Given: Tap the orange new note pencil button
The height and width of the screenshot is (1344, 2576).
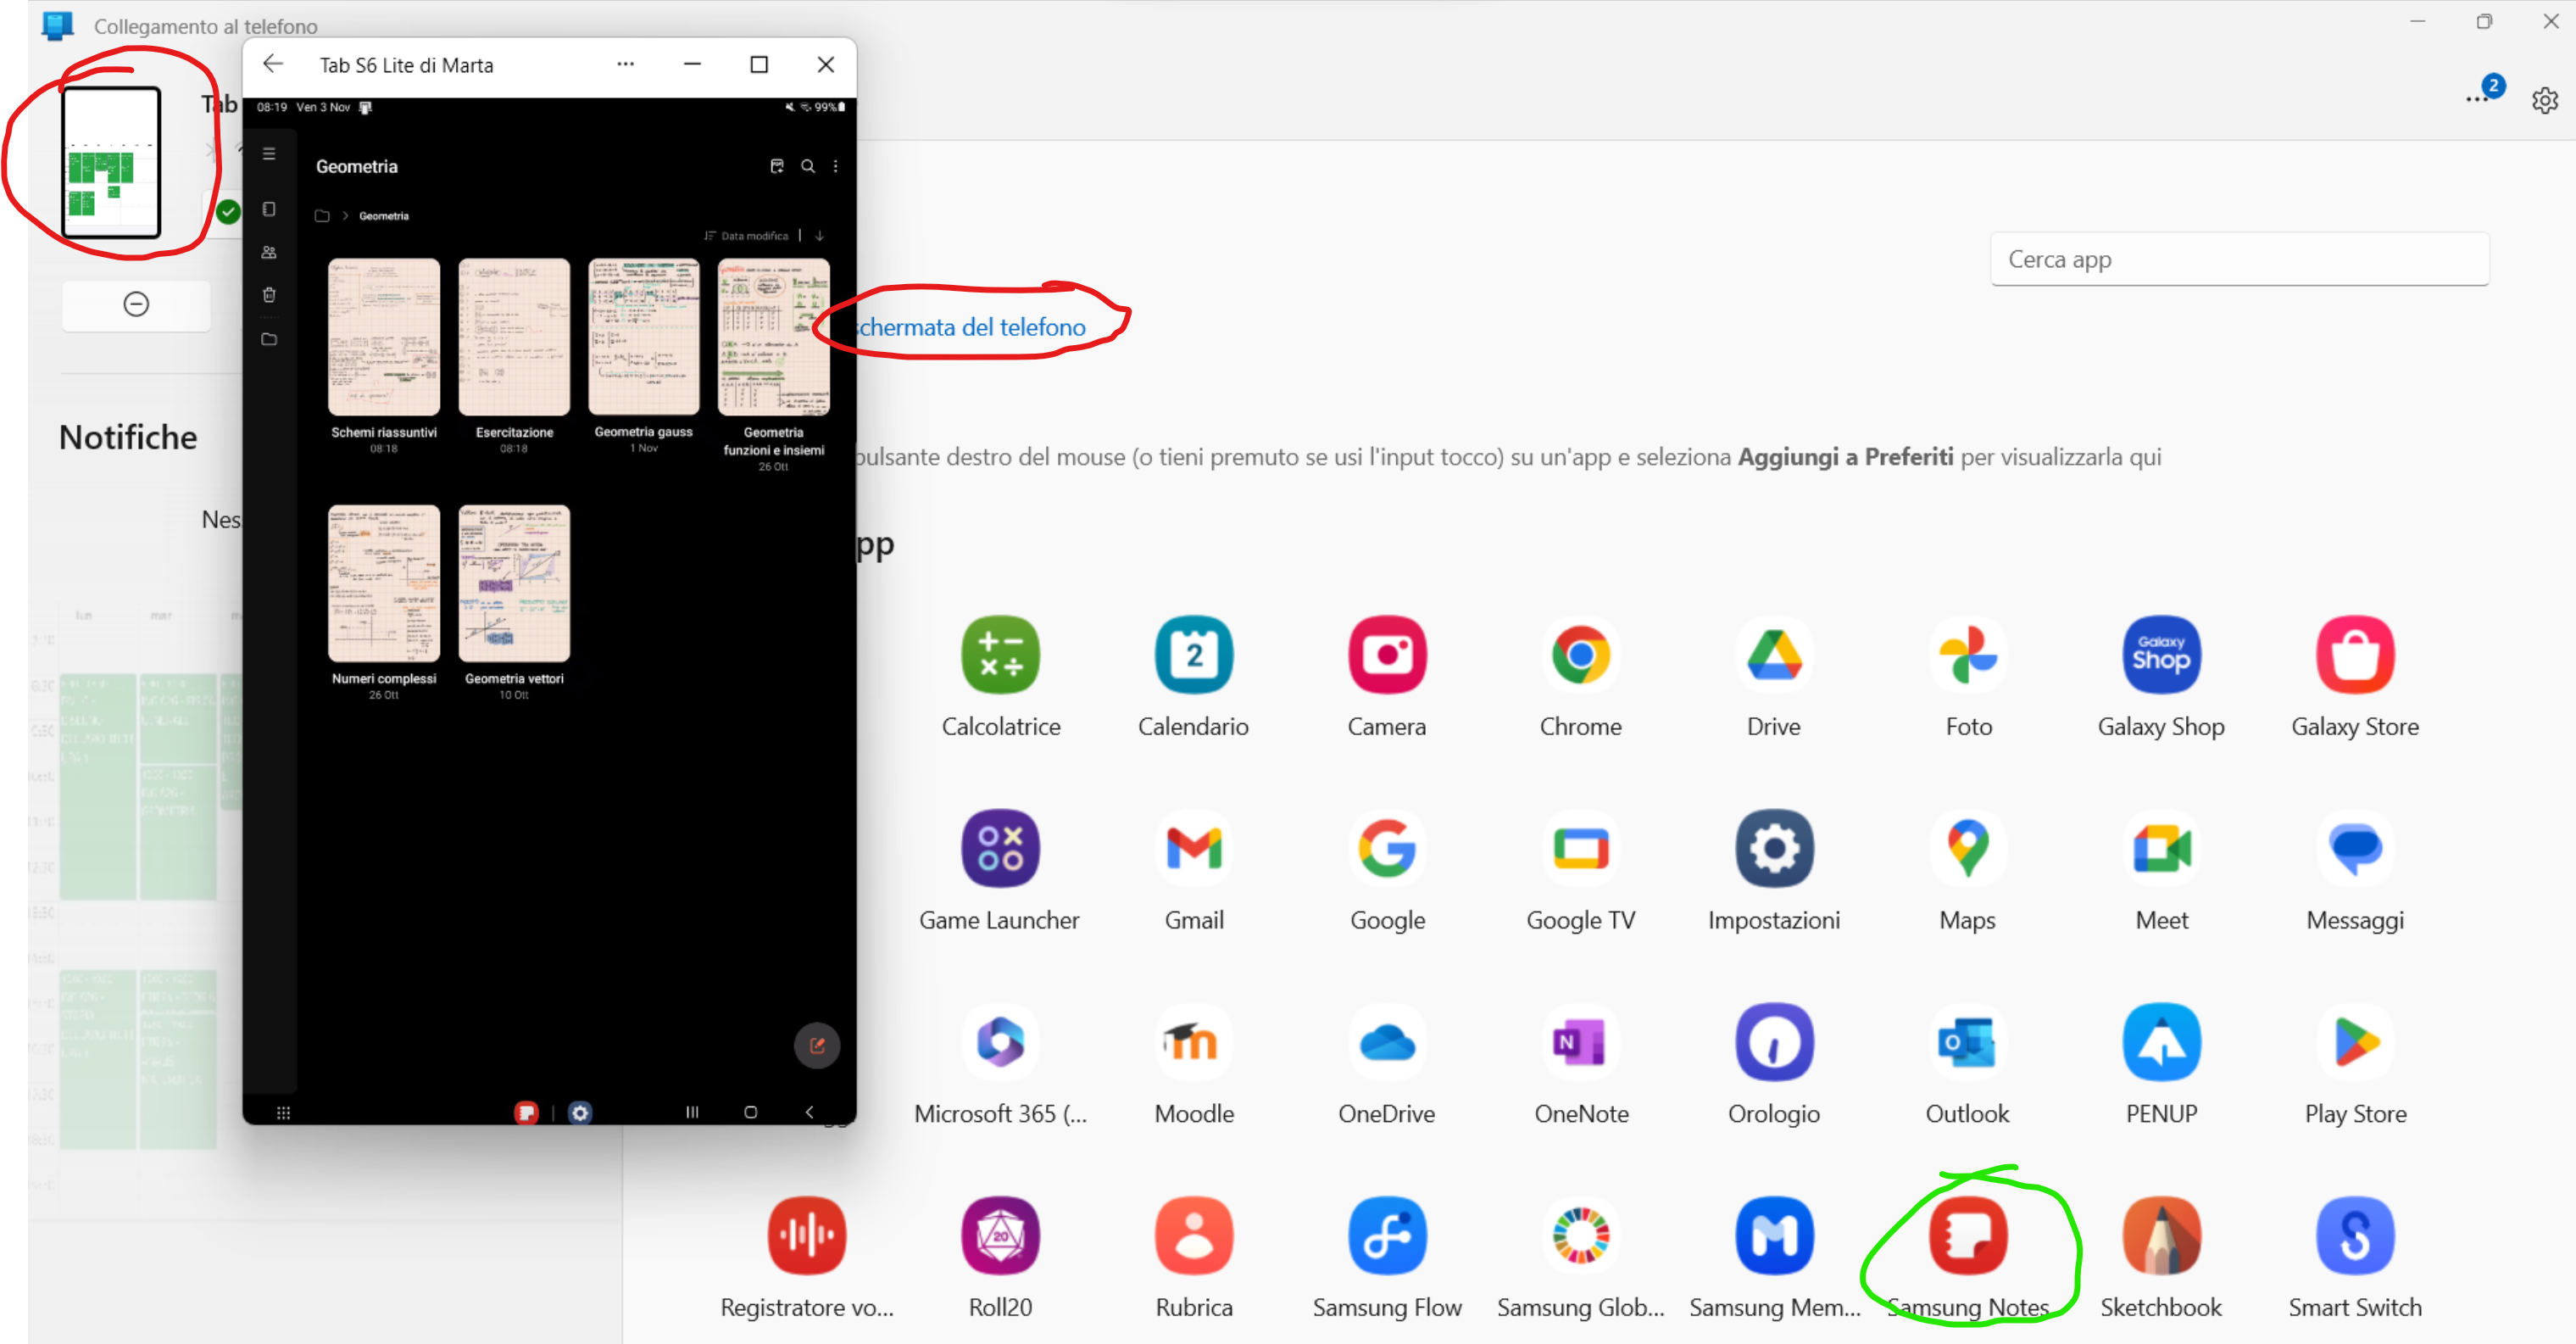Looking at the screenshot, I should 817,1045.
